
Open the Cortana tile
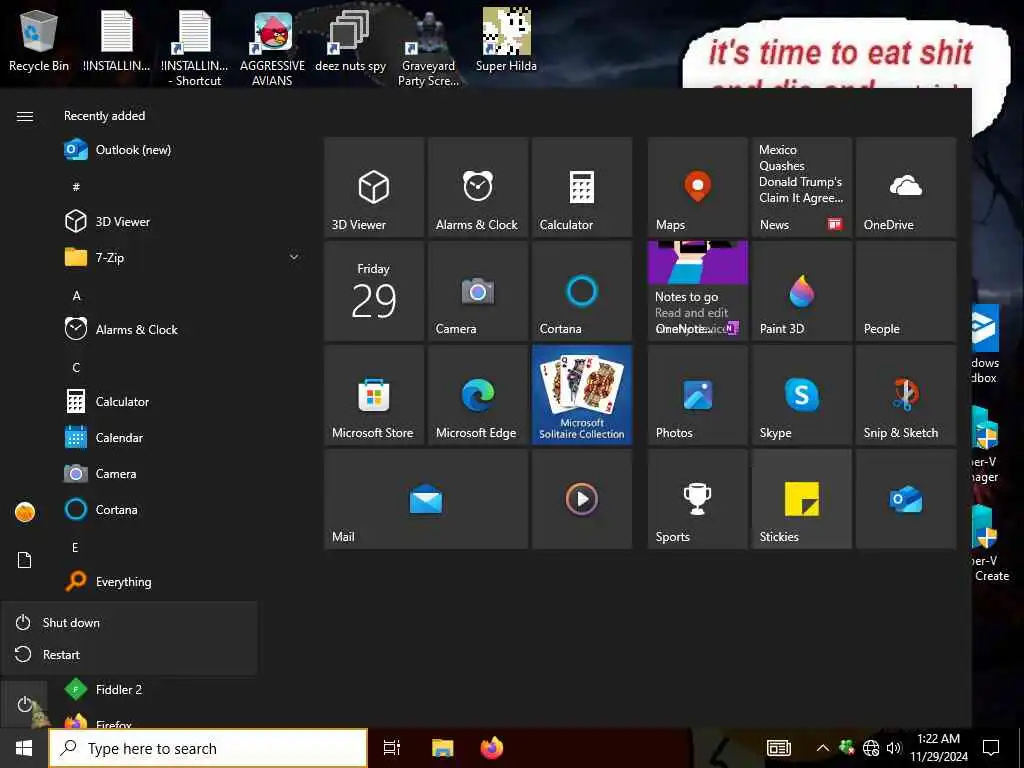[581, 291]
